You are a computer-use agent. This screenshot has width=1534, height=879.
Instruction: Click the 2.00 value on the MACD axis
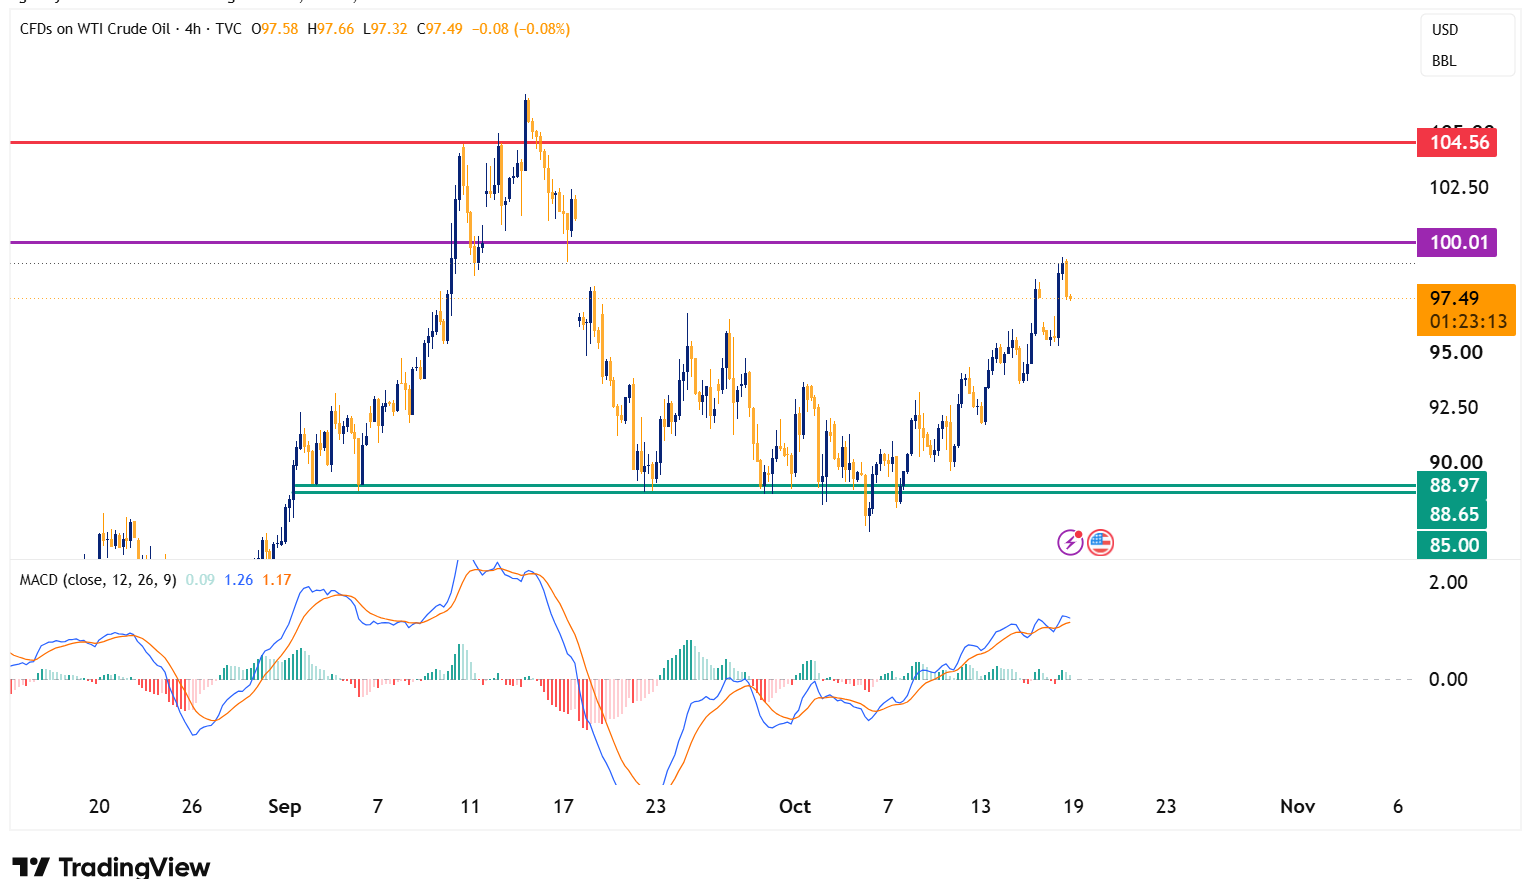coord(1448,582)
